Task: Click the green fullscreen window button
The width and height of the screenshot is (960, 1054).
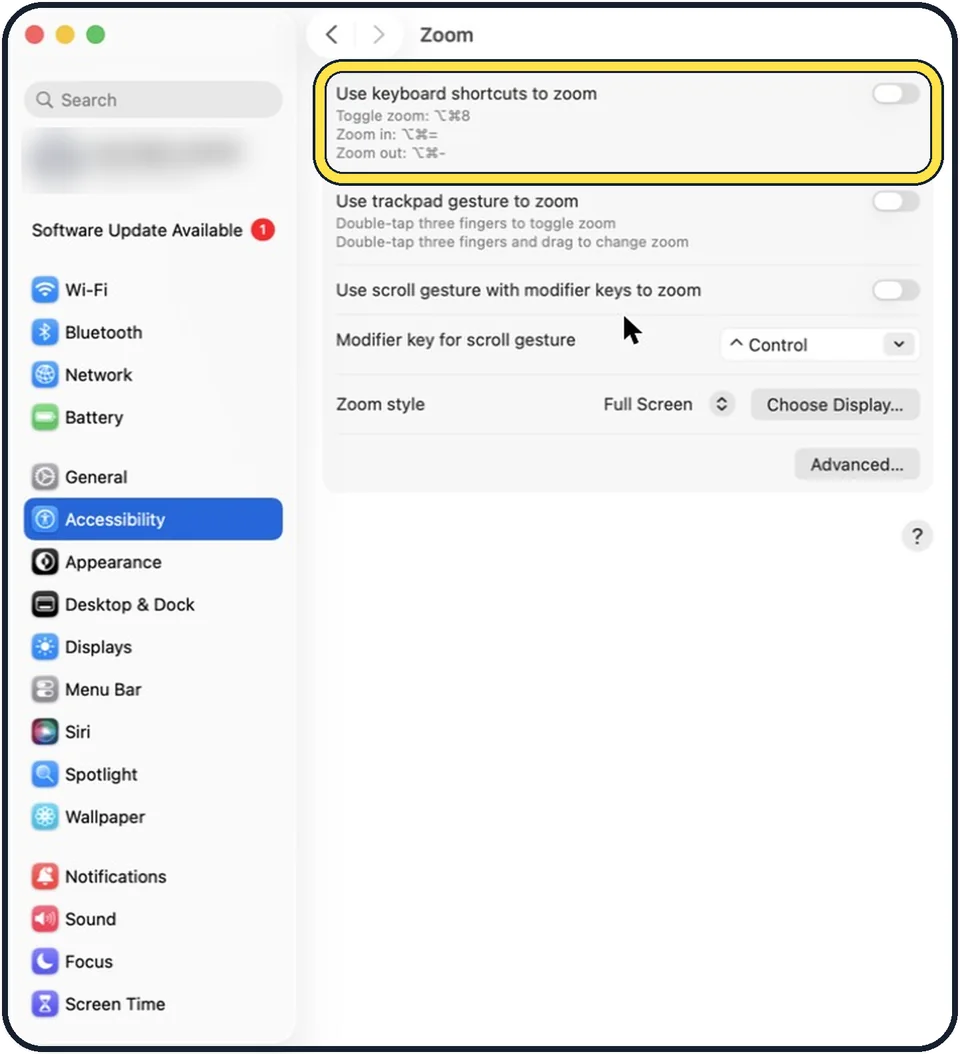Action: click(x=95, y=34)
